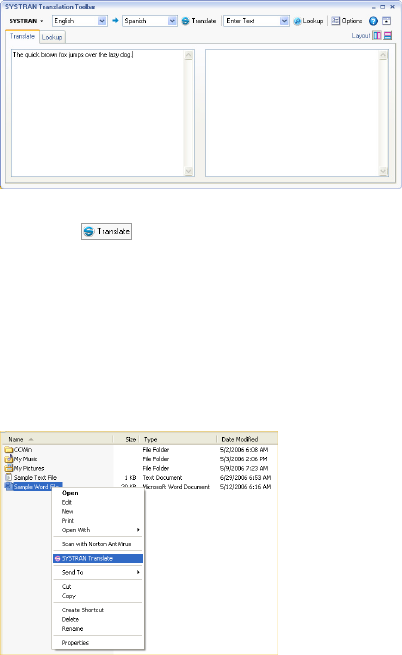Switch to the Lookup tab
Viewport: 402px width, 655px height.
[x=52, y=37]
